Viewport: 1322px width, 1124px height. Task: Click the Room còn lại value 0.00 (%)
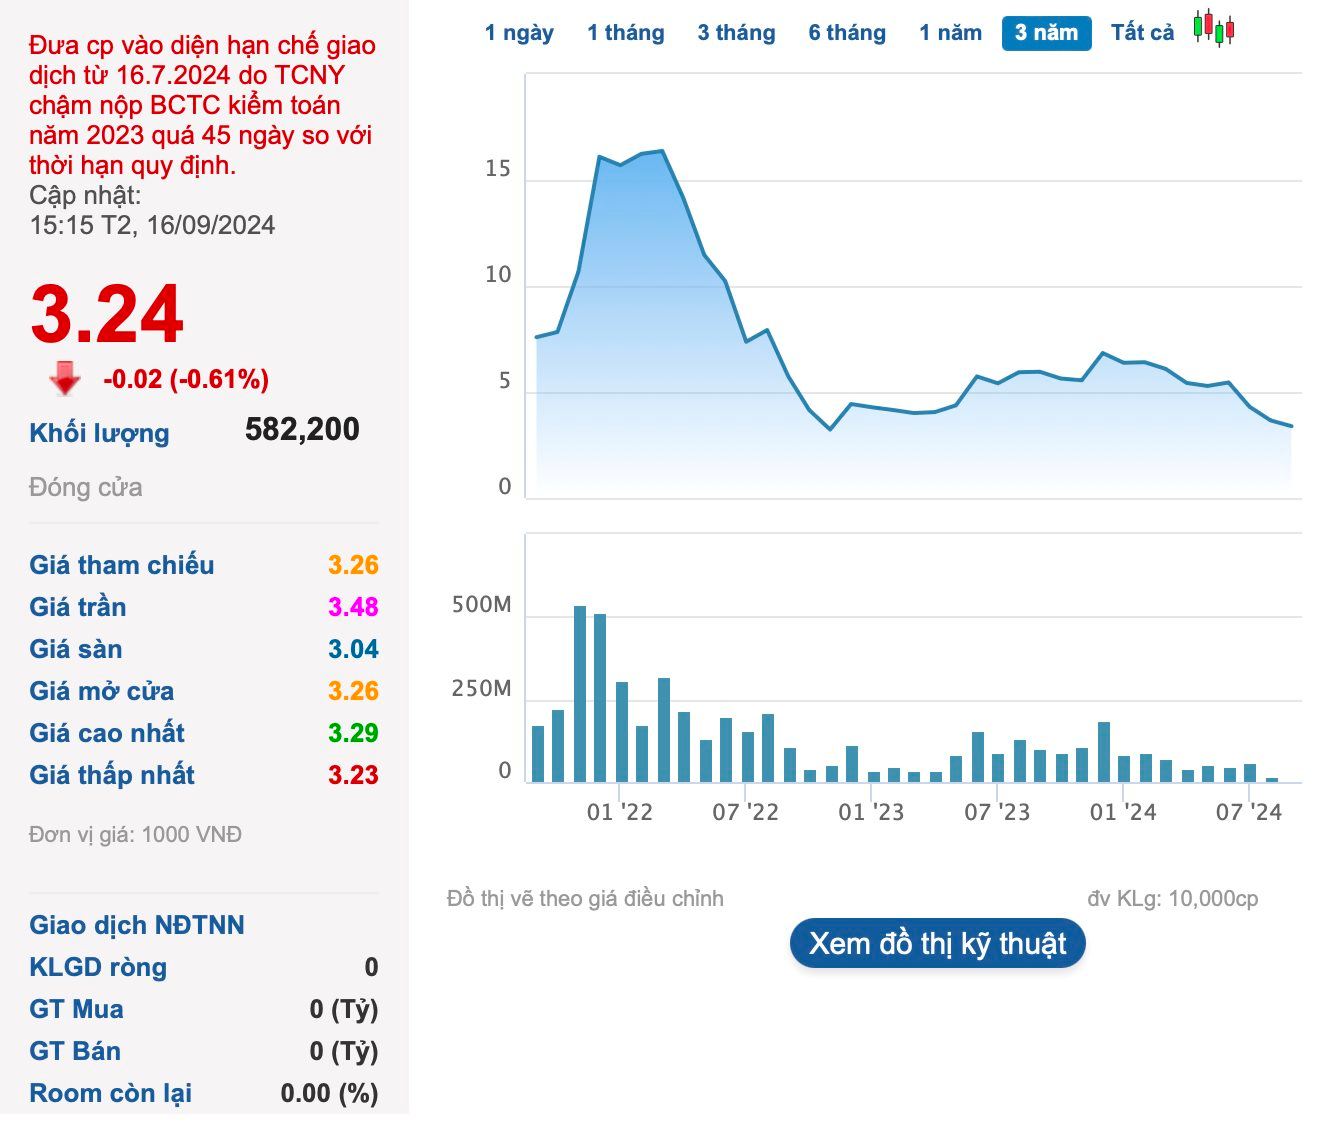coord(329,1093)
